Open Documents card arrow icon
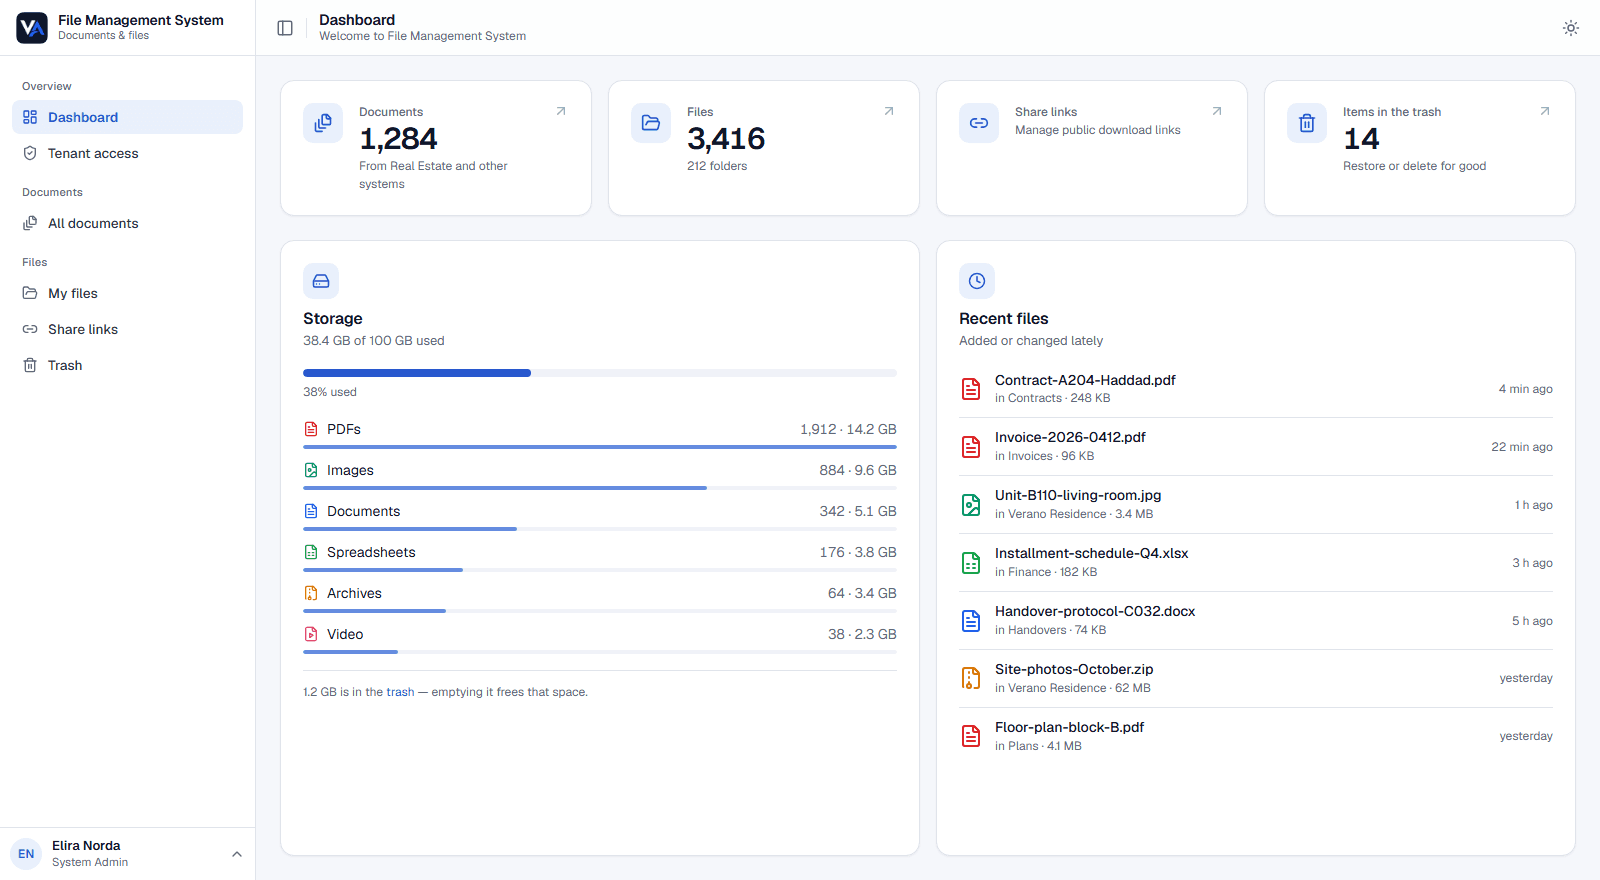The width and height of the screenshot is (1600, 880). tap(561, 111)
